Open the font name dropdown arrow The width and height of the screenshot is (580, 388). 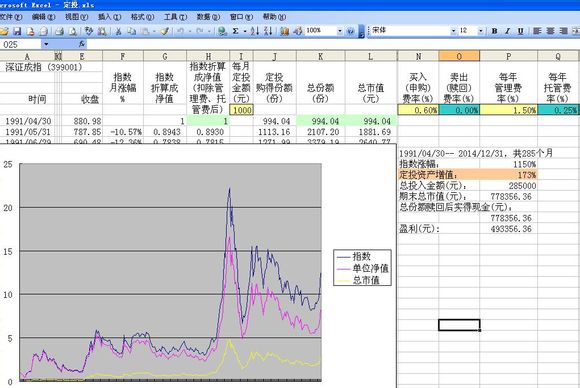pyautogui.click(x=453, y=31)
